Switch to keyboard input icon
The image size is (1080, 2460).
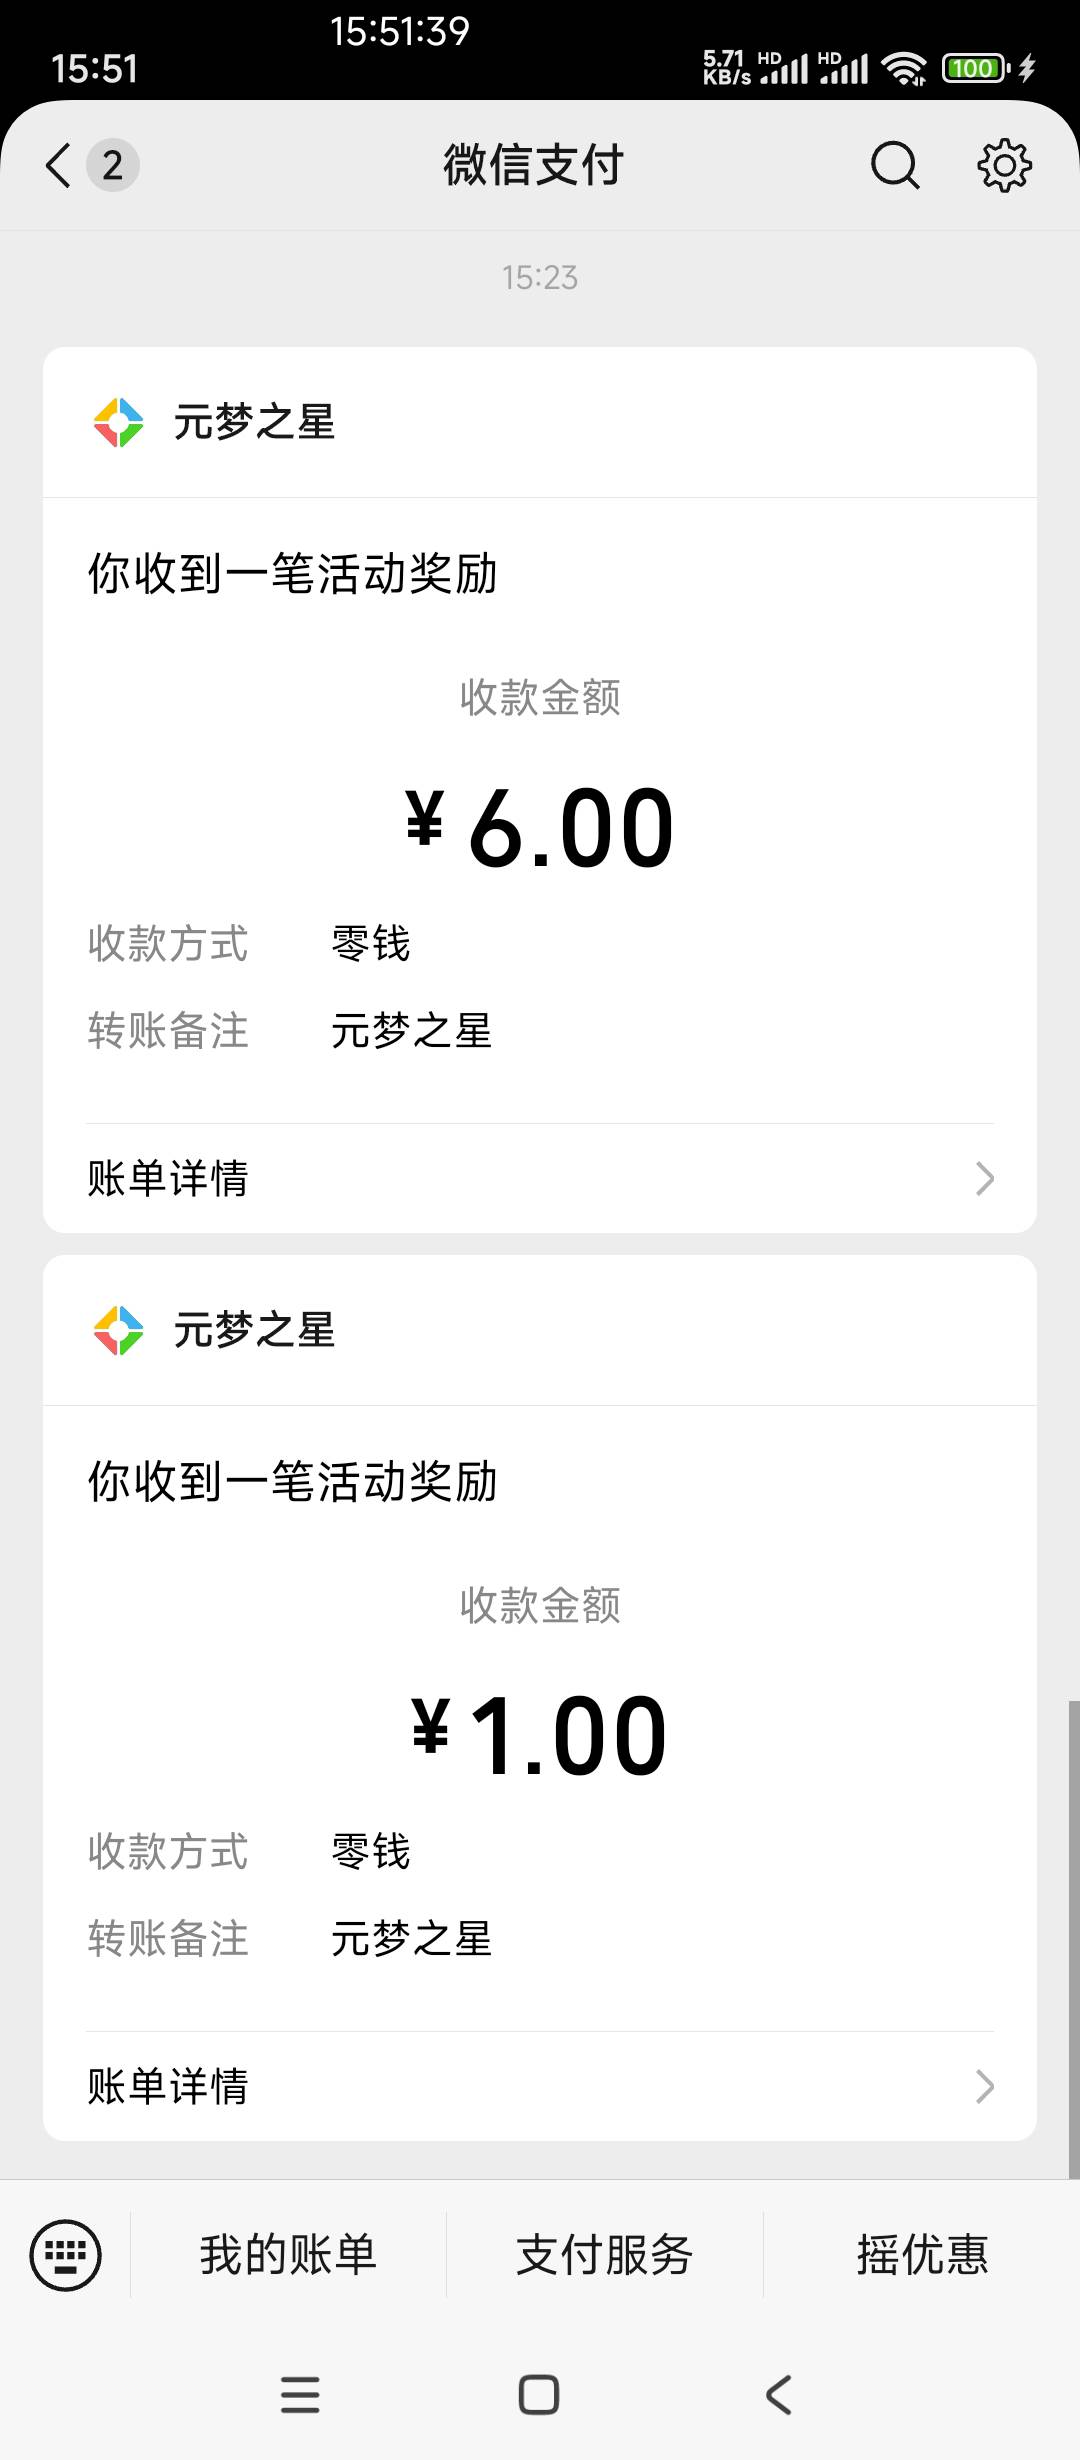point(66,2255)
